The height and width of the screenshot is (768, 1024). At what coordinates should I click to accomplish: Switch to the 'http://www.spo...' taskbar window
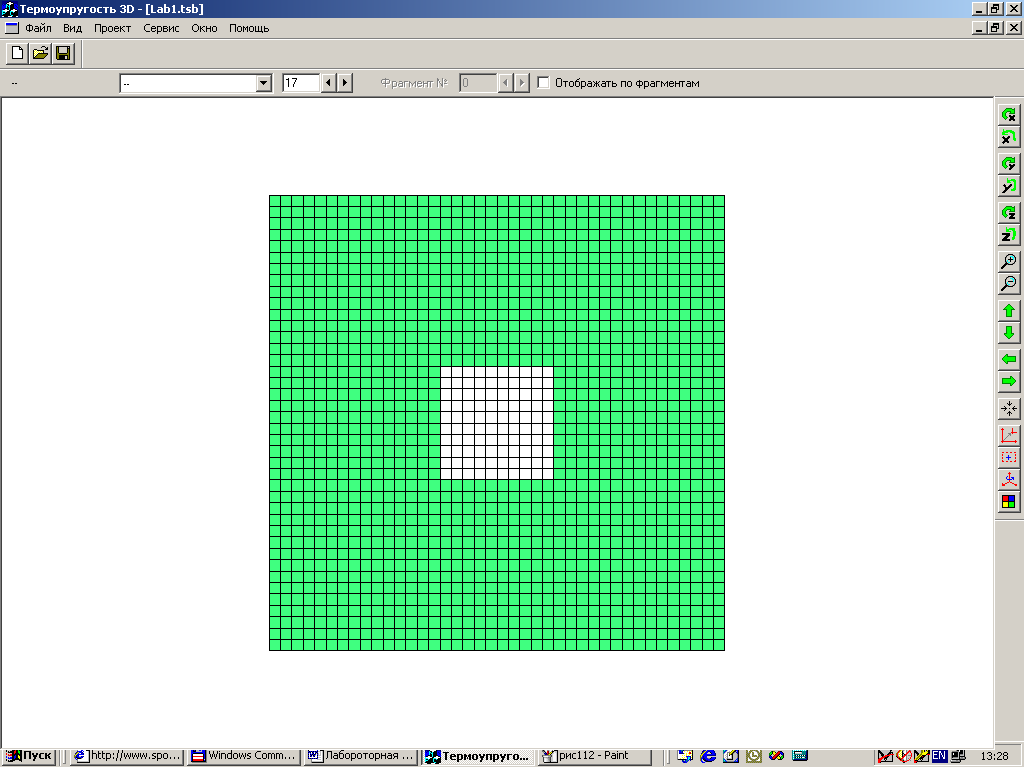(127, 756)
